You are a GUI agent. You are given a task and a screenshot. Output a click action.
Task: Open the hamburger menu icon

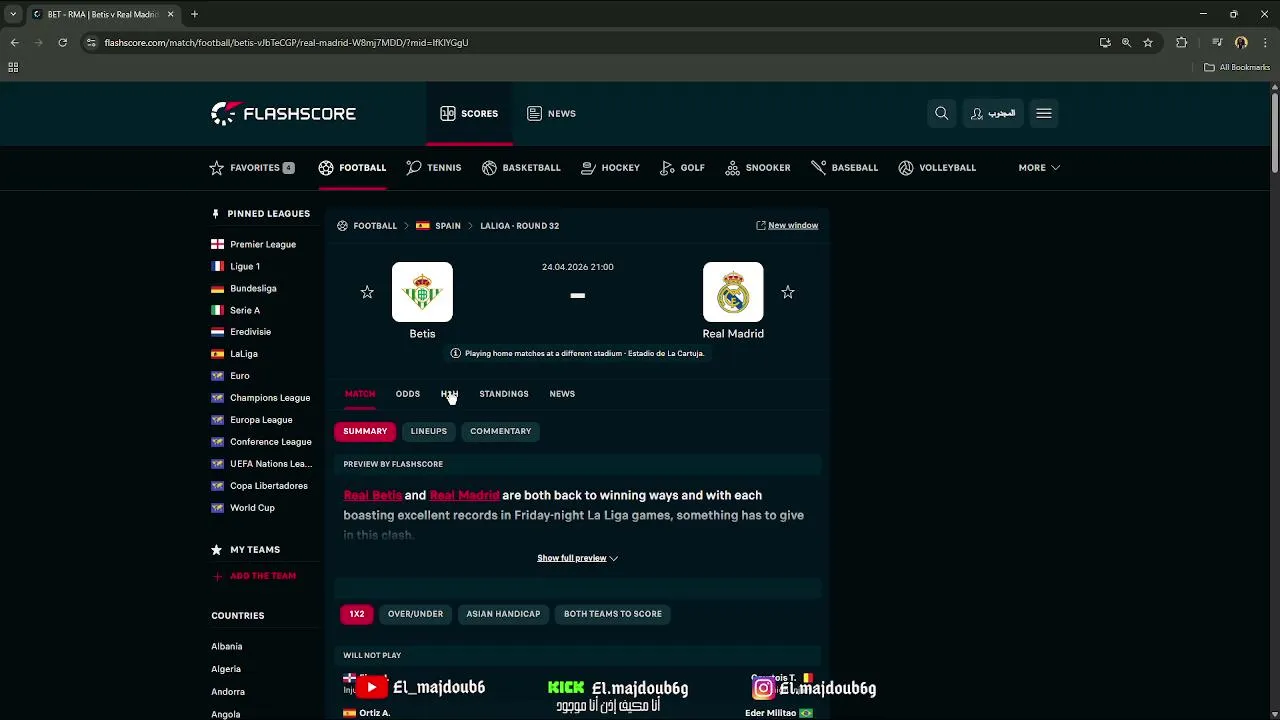click(x=1044, y=113)
